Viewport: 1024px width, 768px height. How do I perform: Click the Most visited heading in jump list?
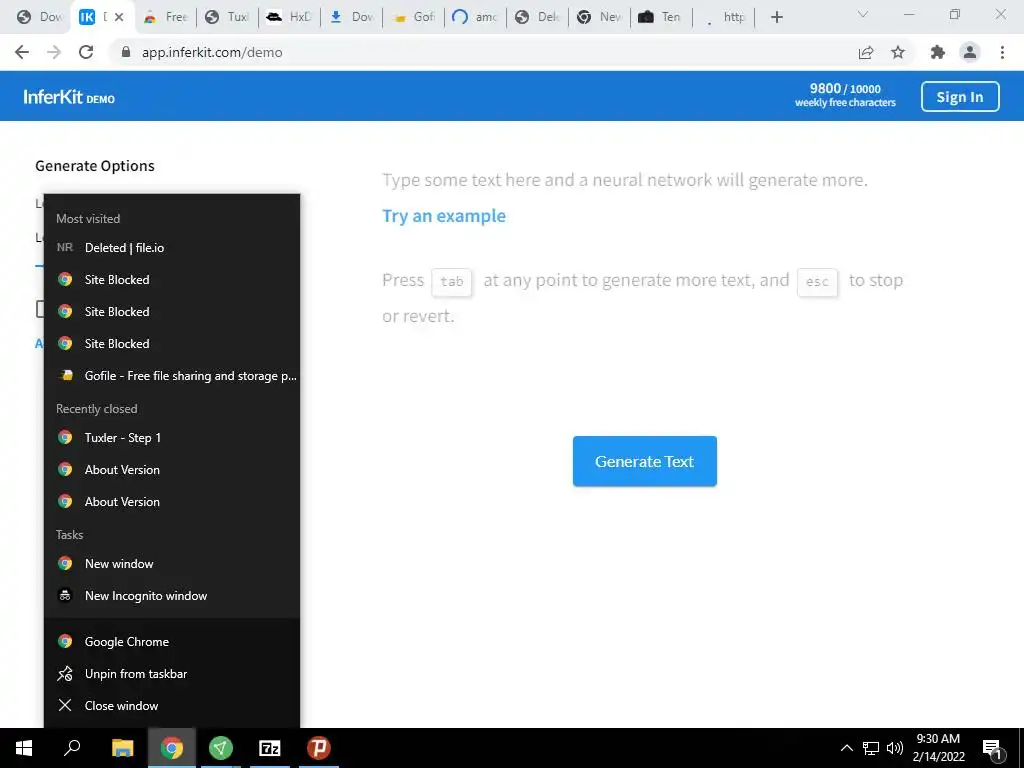(x=88, y=219)
